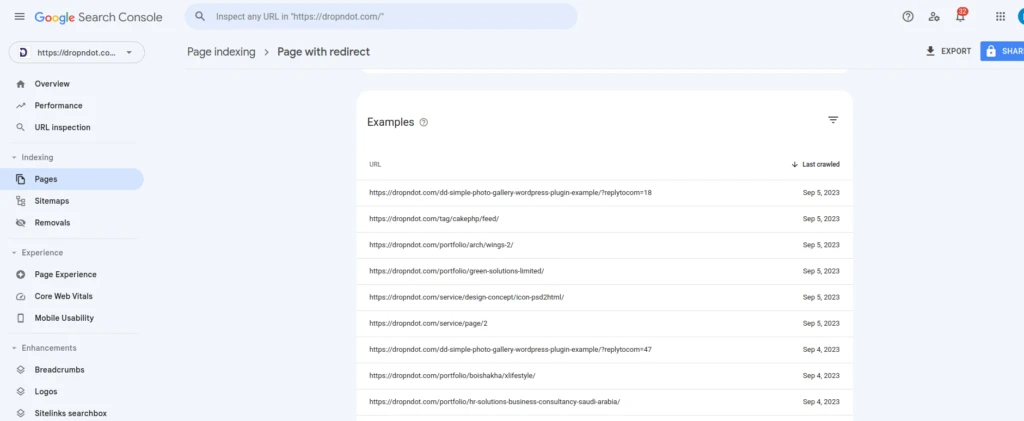Open the hr-solutions-business-consultancy URL row

pos(604,401)
